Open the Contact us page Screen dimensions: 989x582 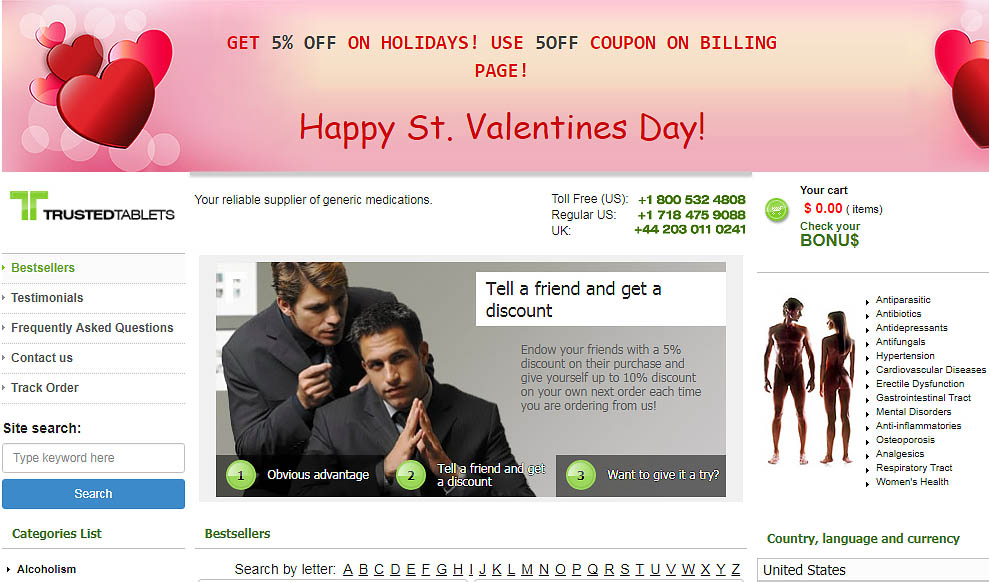pyautogui.click(x=42, y=358)
